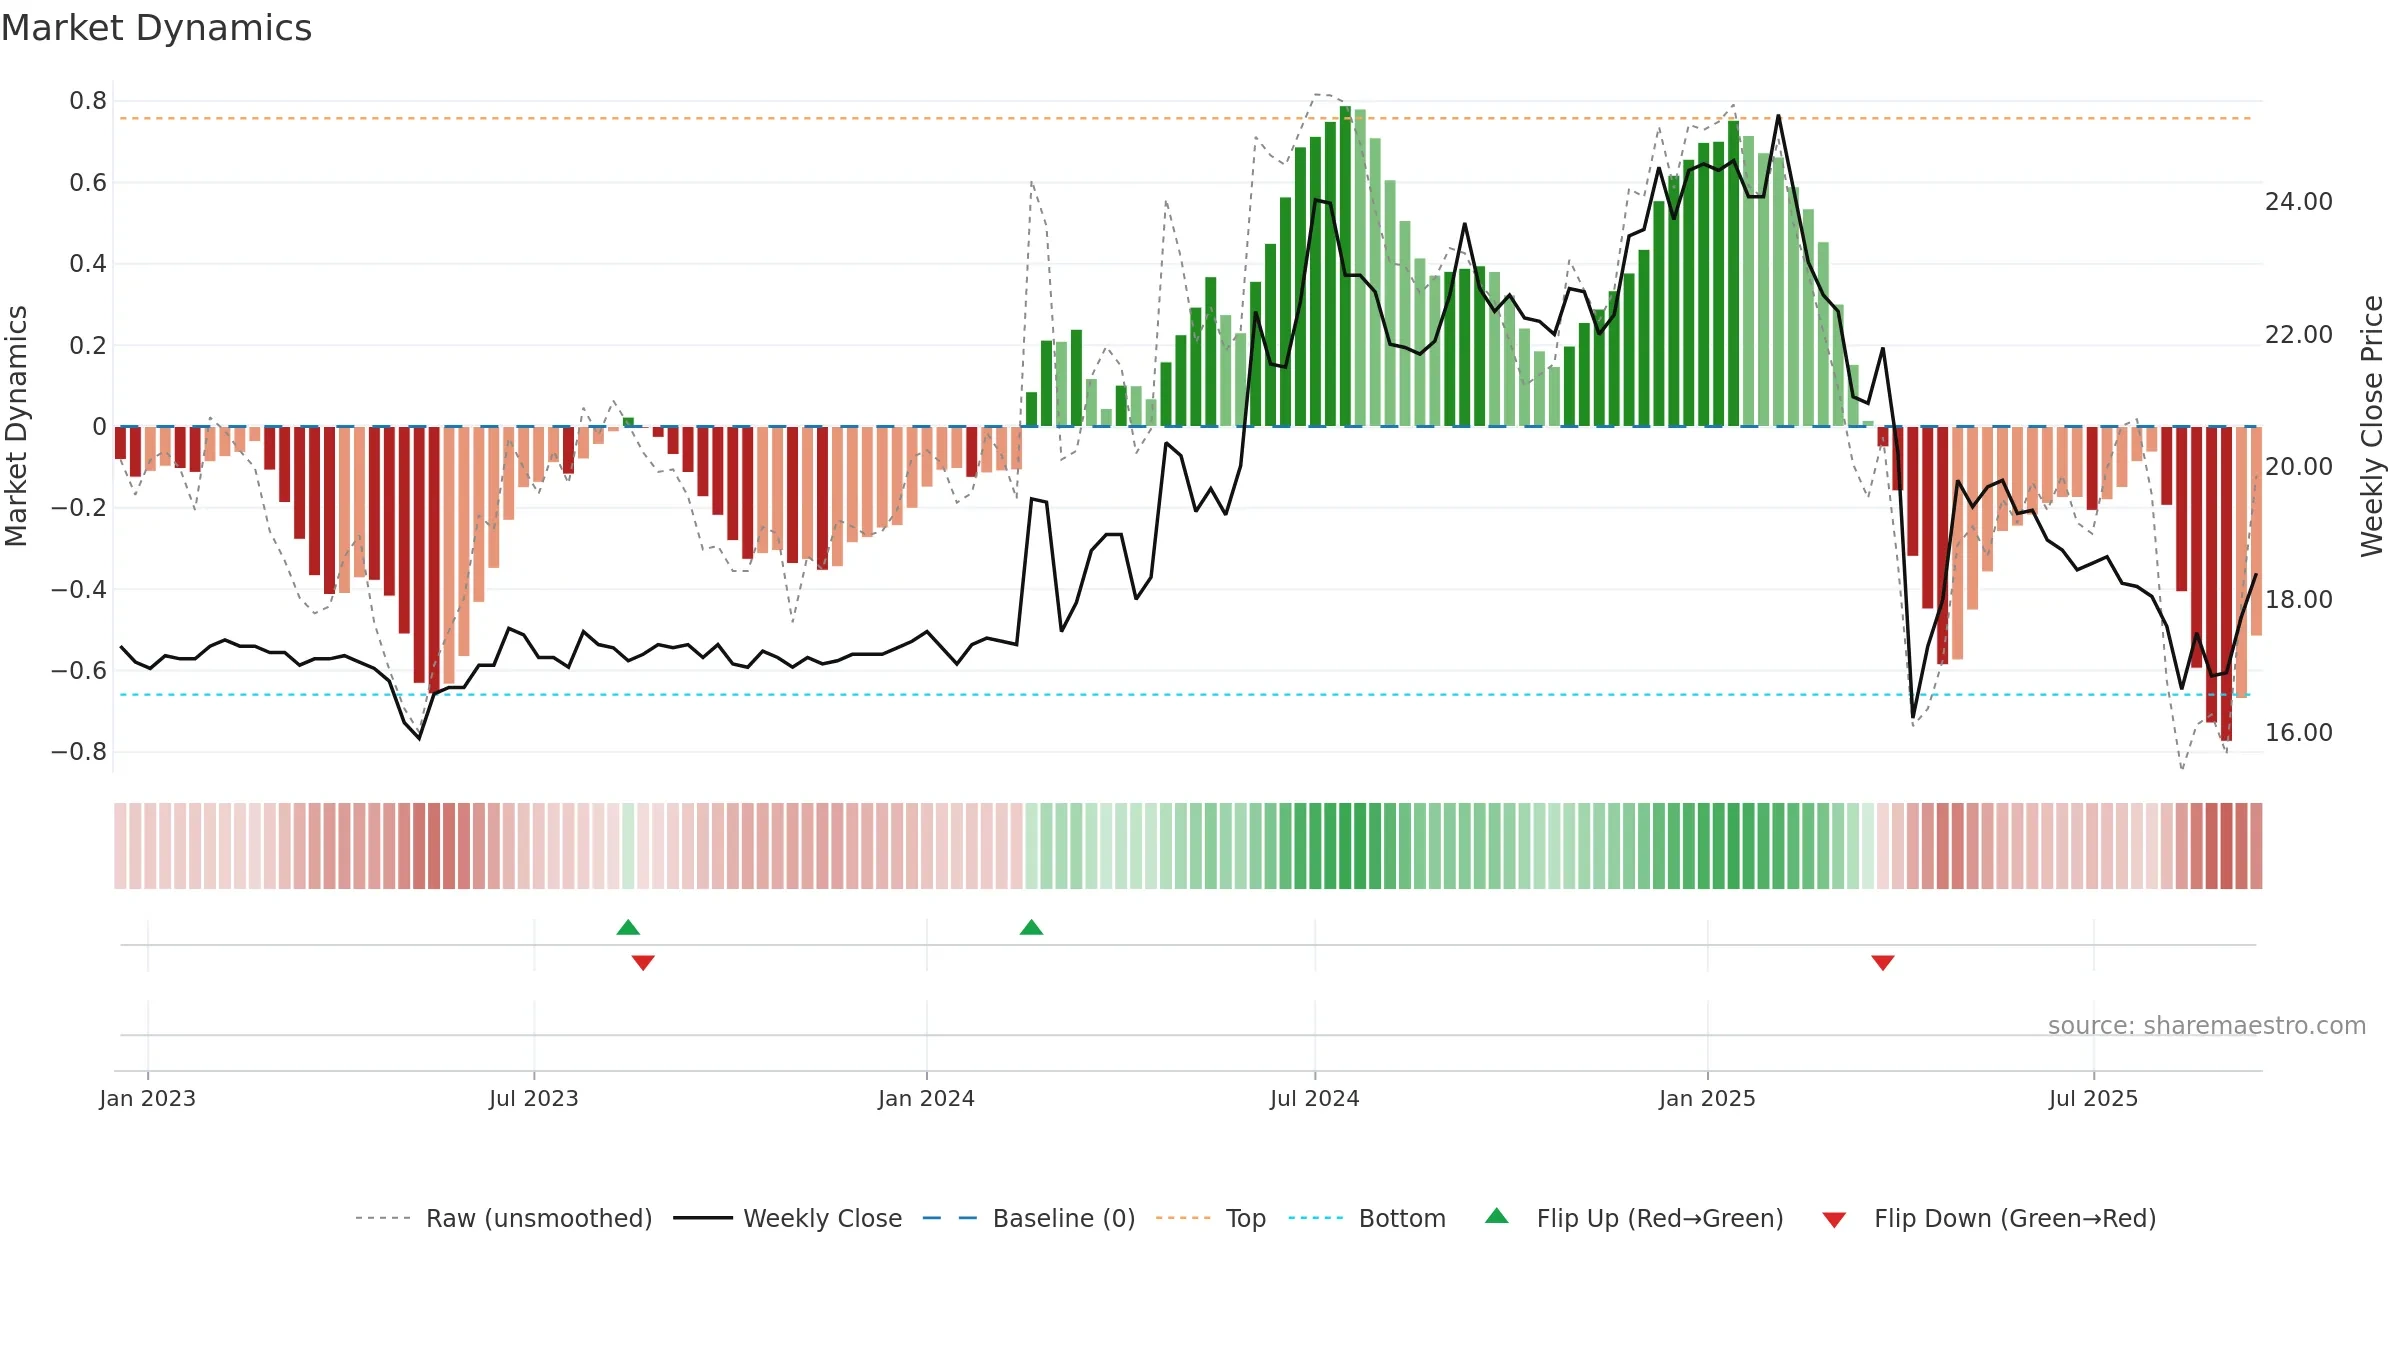
Task: Click the −0.6 left axis label
Action: (79, 671)
